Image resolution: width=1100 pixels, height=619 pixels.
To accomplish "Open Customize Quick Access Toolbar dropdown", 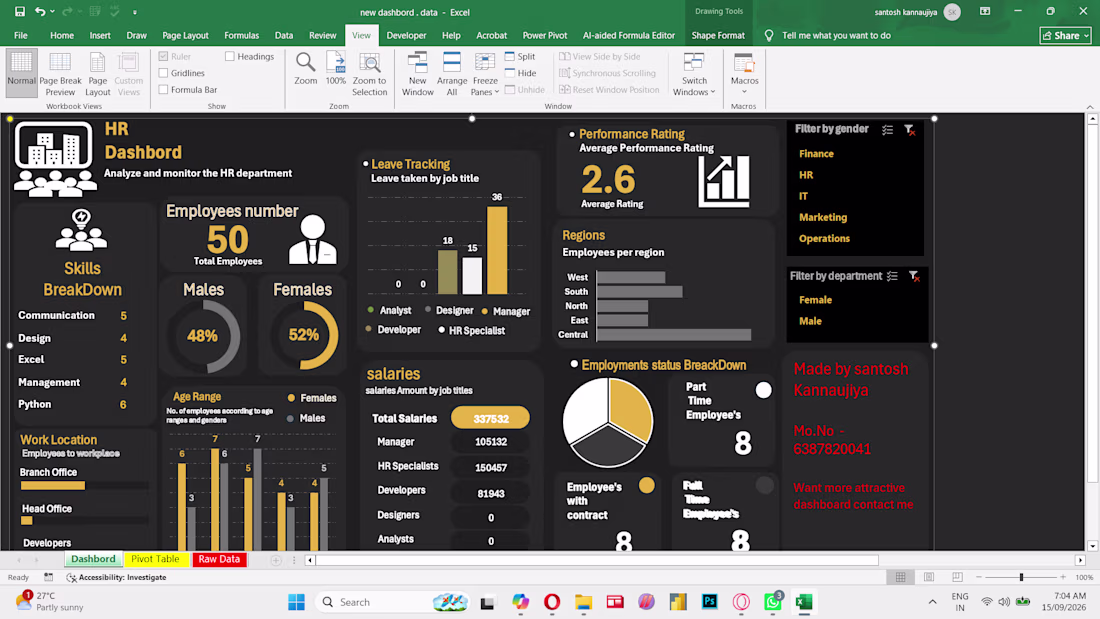I will click(x=135, y=12).
